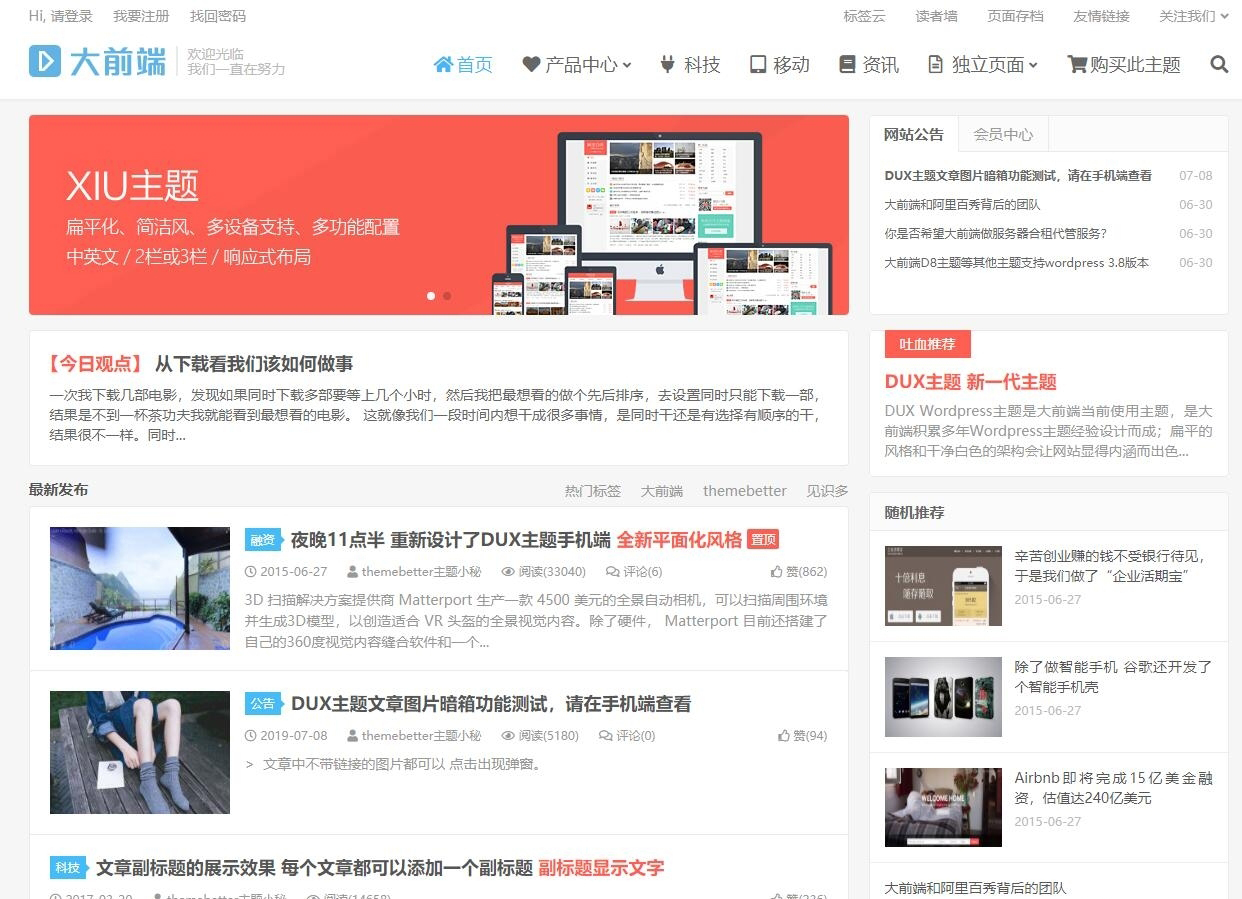The image size is (1242, 899).
Task: Open comments via 评论(6) icon
Action: point(612,572)
